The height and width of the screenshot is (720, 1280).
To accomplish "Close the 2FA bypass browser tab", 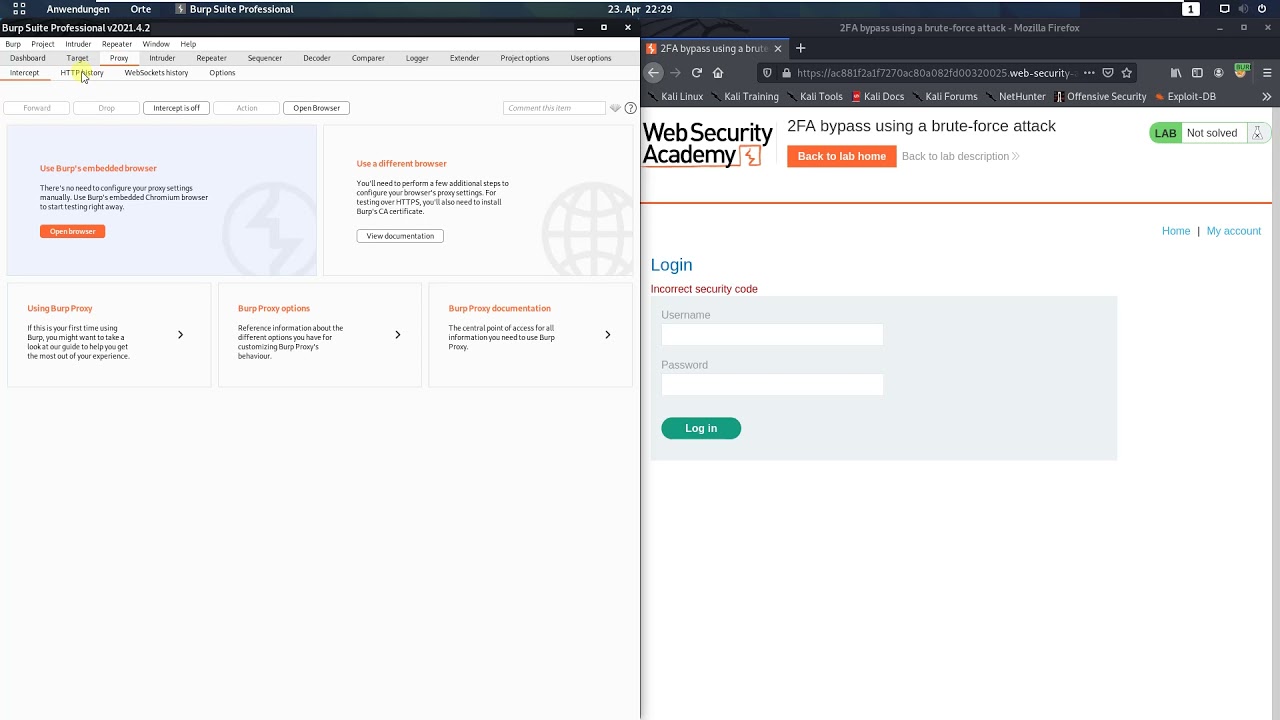I will pos(777,48).
